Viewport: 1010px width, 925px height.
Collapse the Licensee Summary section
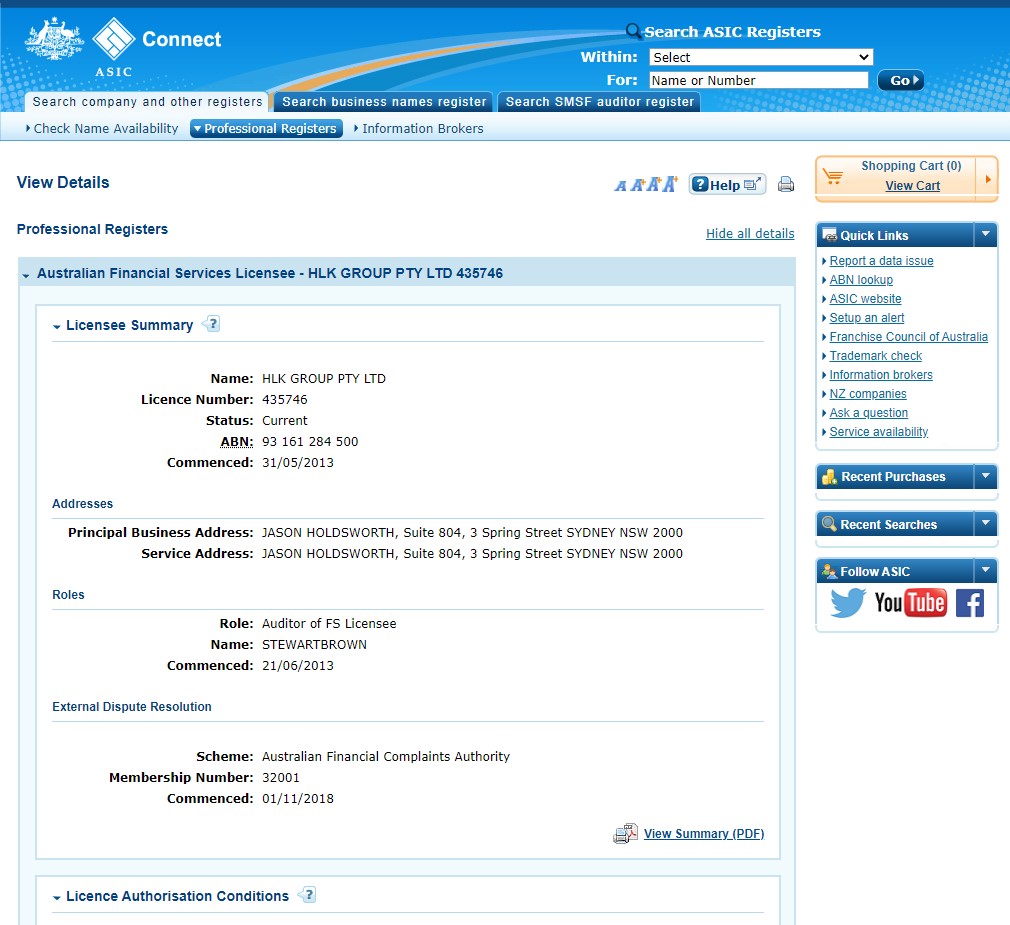point(57,327)
